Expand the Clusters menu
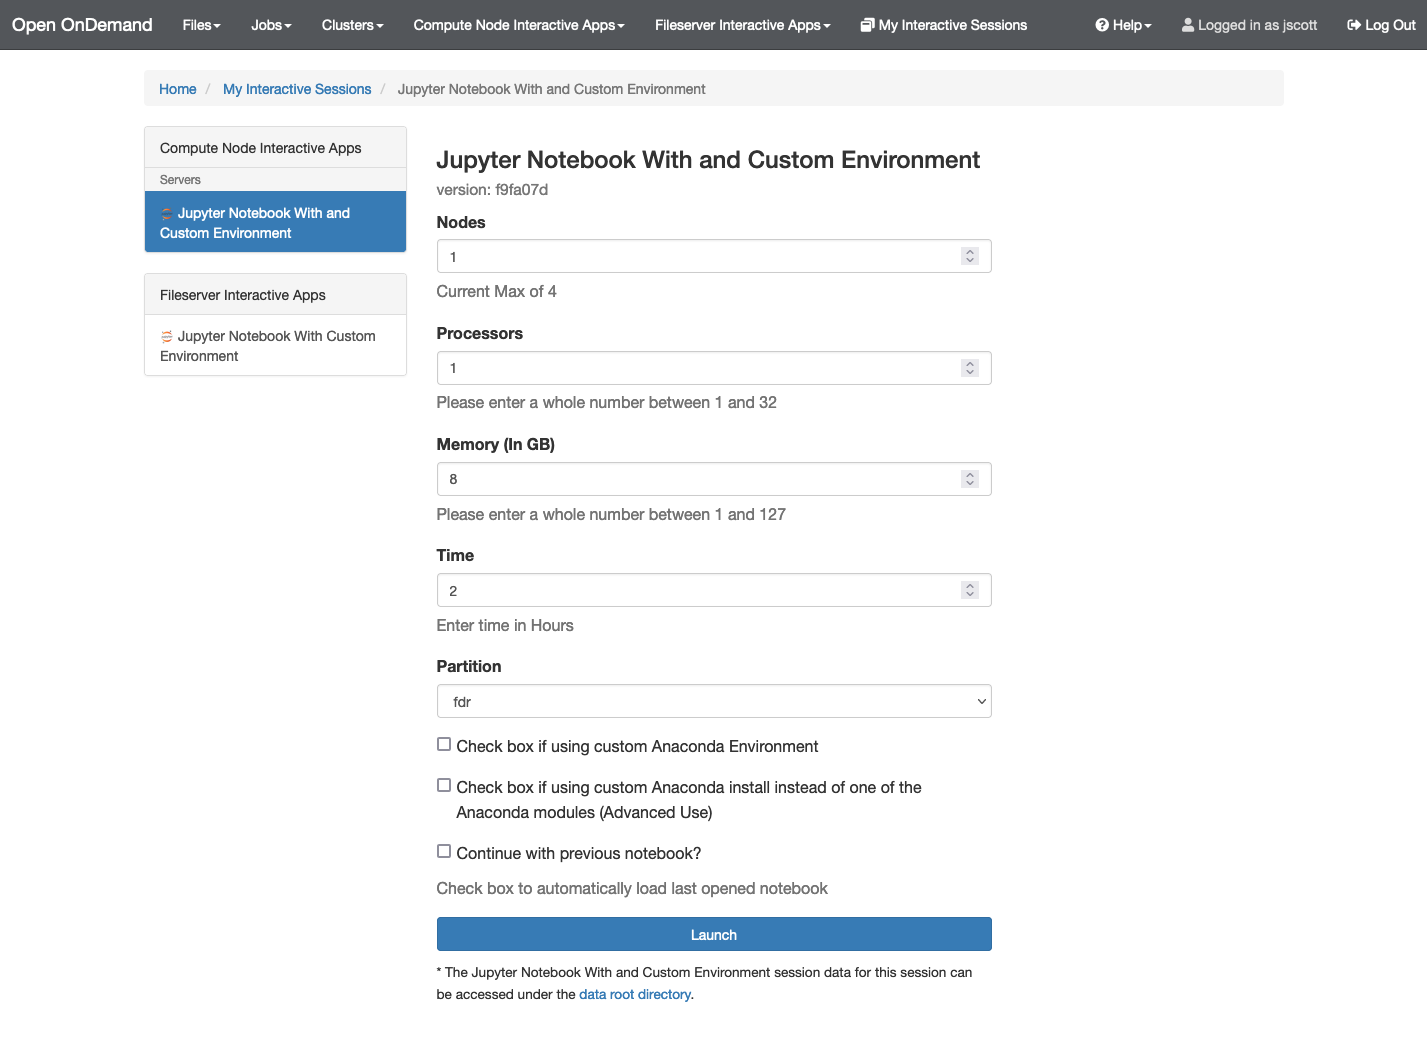The height and width of the screenshot is (1059, 1427). click(352, 25)
